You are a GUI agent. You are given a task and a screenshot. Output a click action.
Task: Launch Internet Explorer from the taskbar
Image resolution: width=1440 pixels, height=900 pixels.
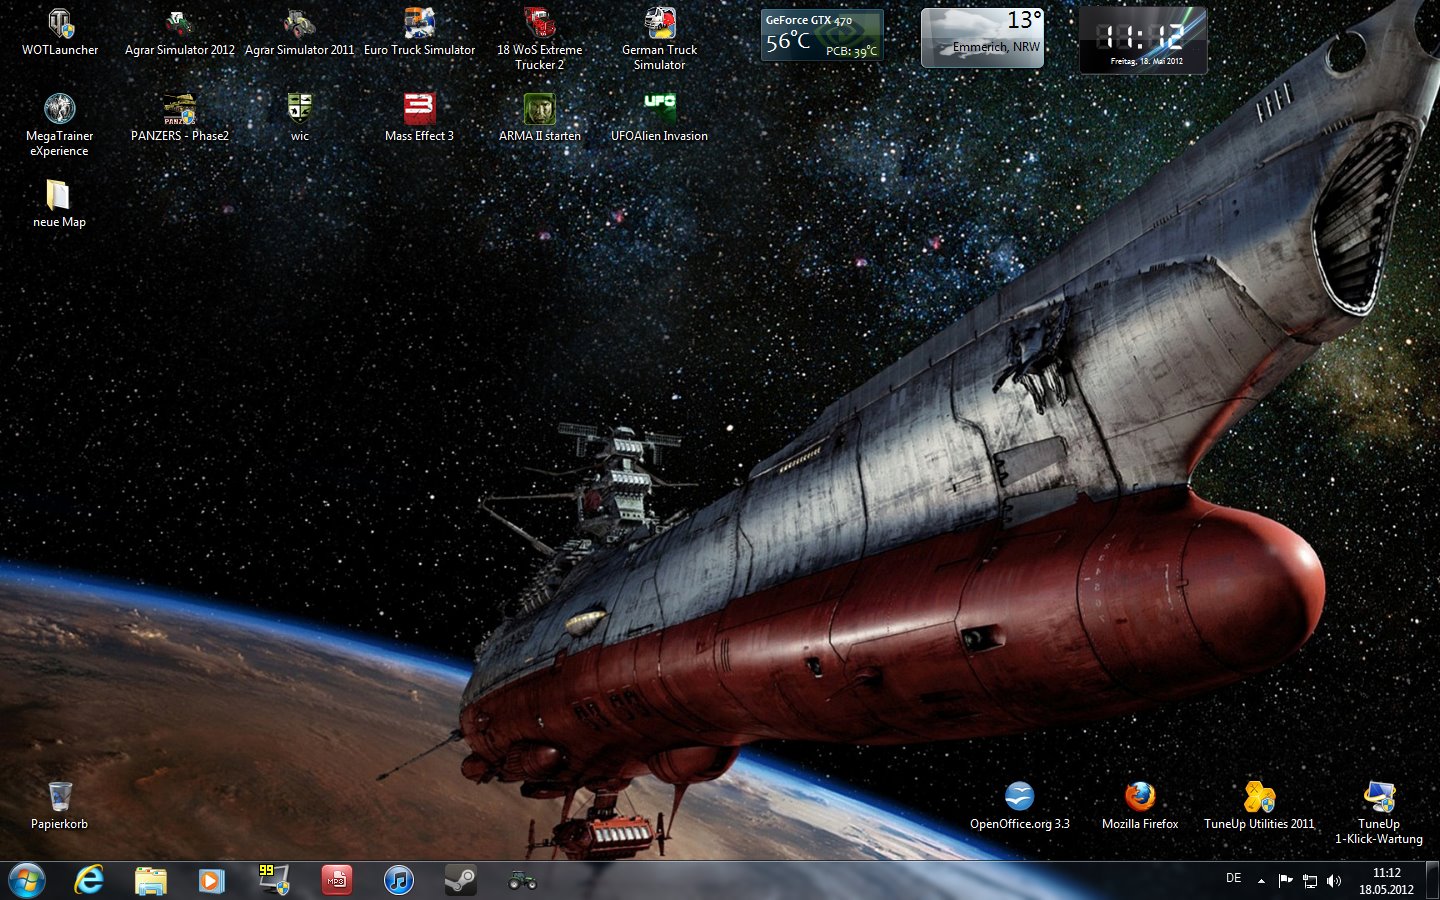[x=89, y=881]
